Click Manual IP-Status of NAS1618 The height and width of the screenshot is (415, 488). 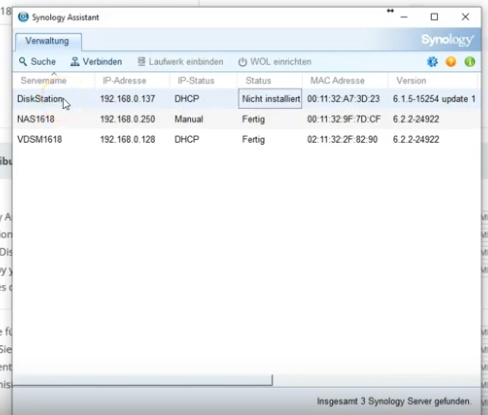(x=189, y=119)
